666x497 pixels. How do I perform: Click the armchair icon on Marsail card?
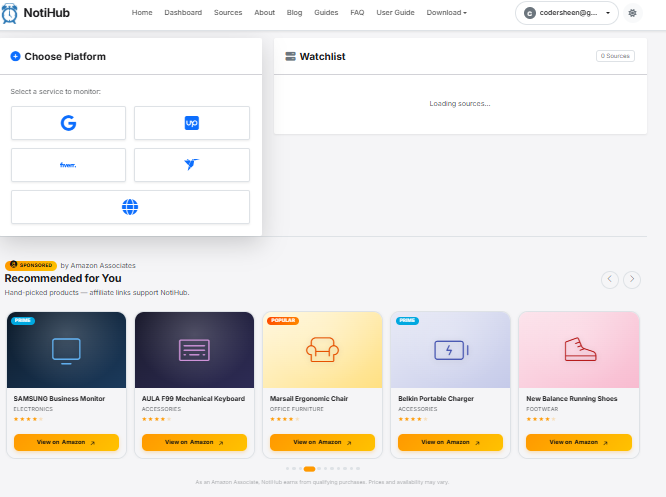(x=322, y=349)
